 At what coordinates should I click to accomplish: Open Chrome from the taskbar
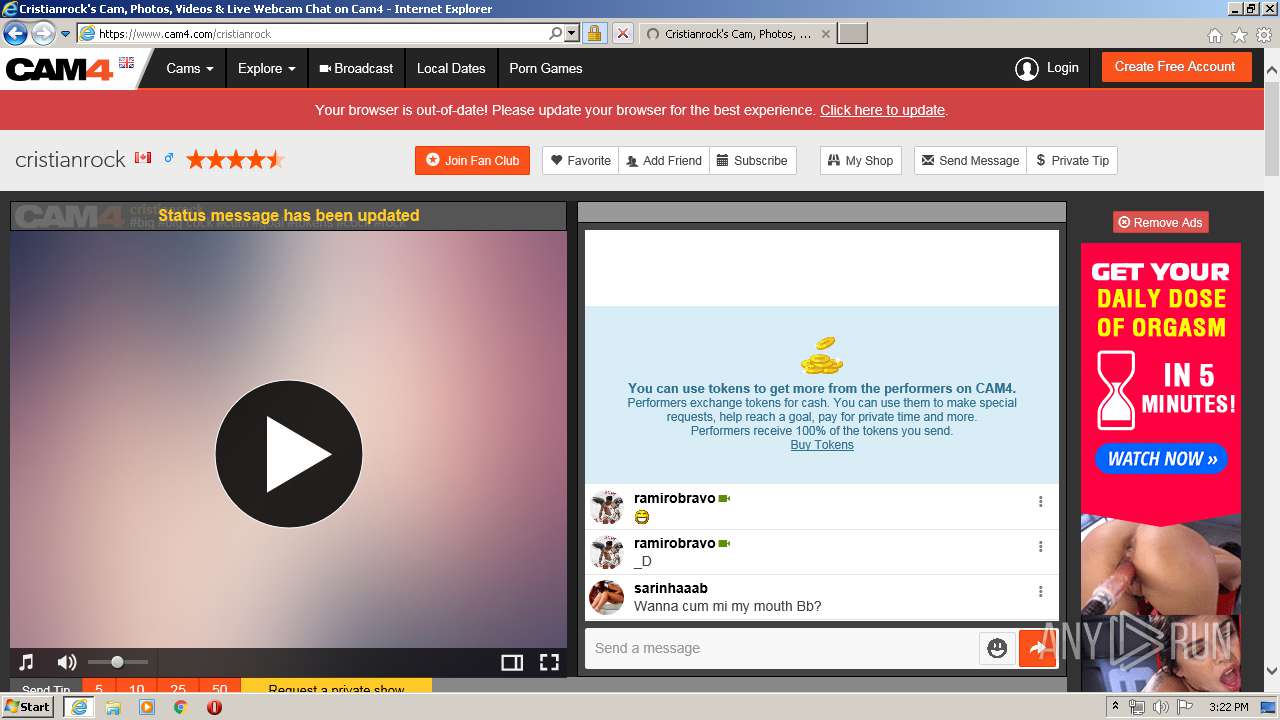180,707
